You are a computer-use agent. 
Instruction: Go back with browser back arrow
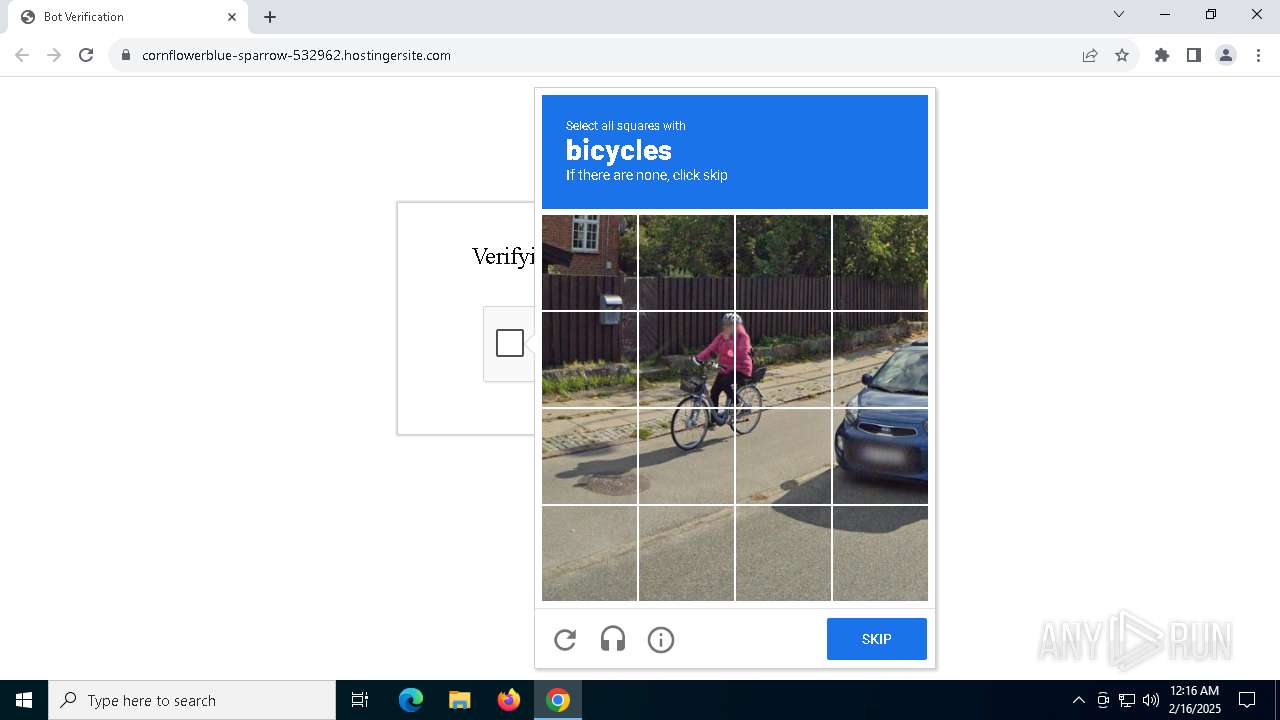[22, 55]
